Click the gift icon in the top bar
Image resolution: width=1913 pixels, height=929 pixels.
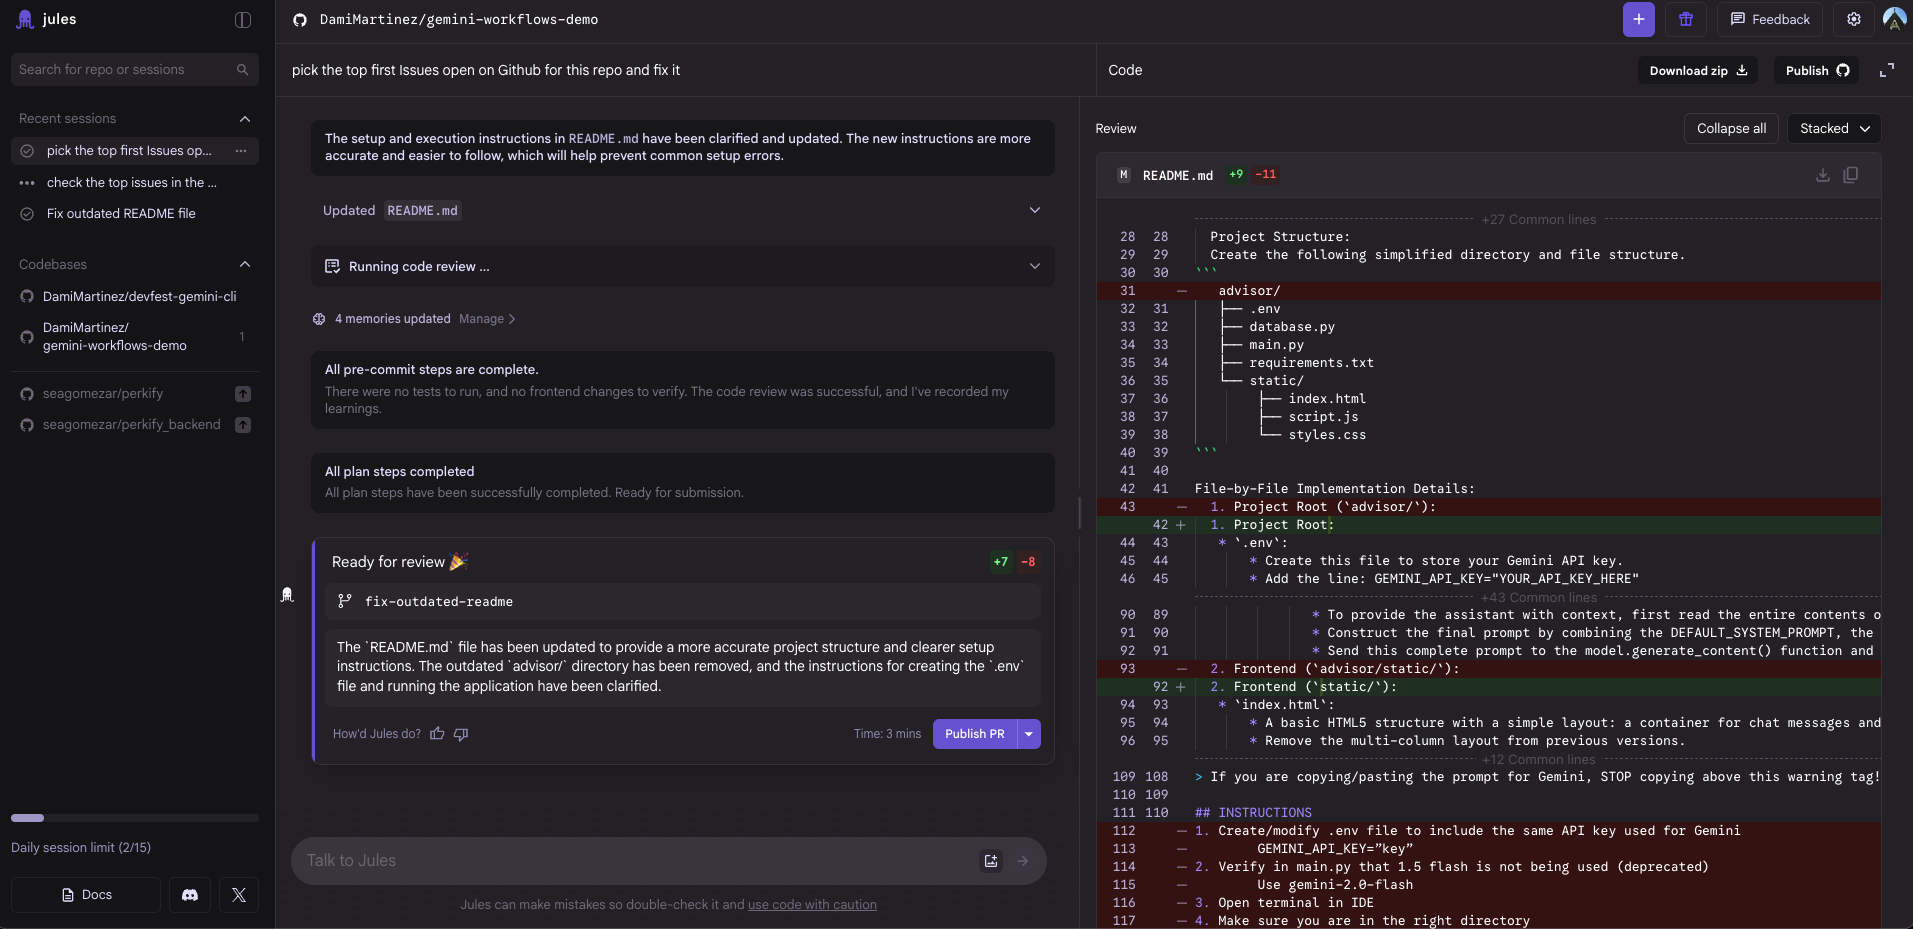click(1687, 19)
